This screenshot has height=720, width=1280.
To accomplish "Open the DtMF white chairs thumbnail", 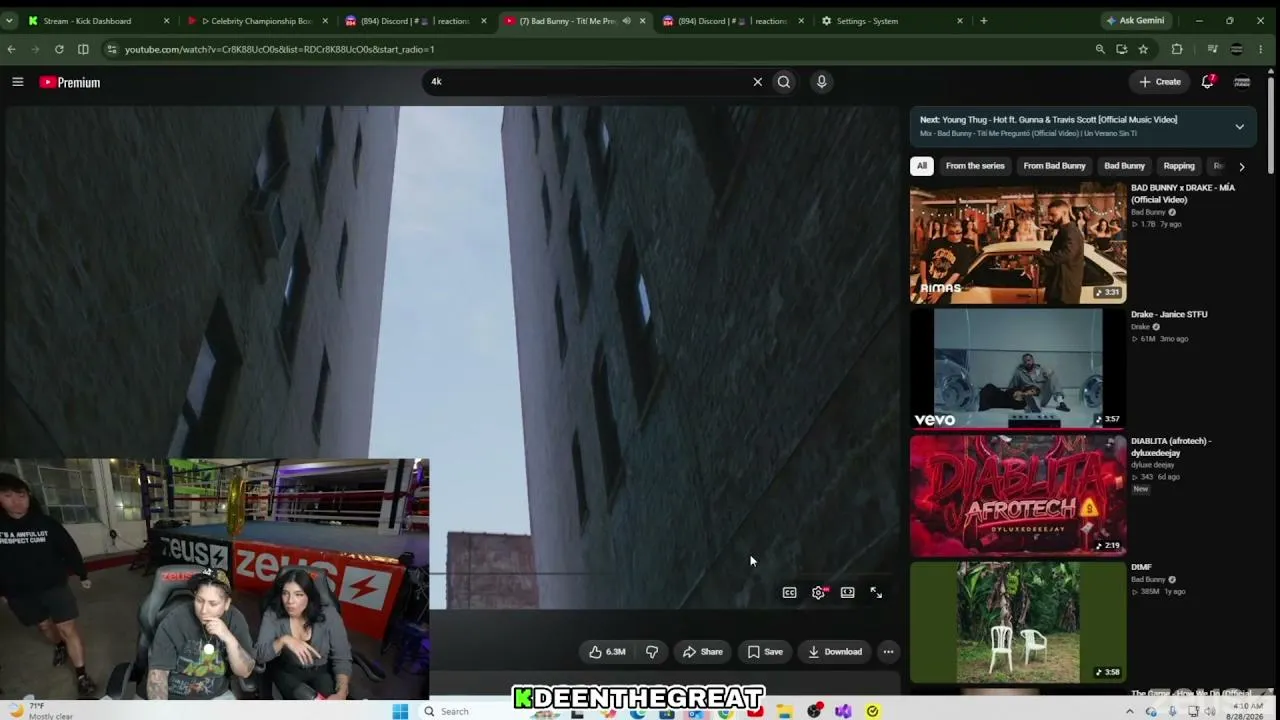I will pyautogui.click(x=1018, y=622).
